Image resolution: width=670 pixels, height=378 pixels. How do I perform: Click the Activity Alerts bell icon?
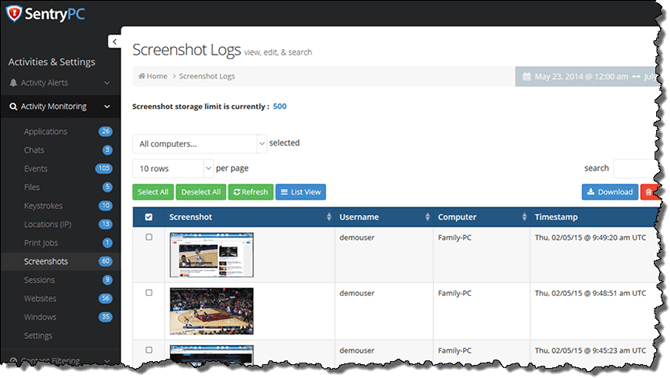13,82
